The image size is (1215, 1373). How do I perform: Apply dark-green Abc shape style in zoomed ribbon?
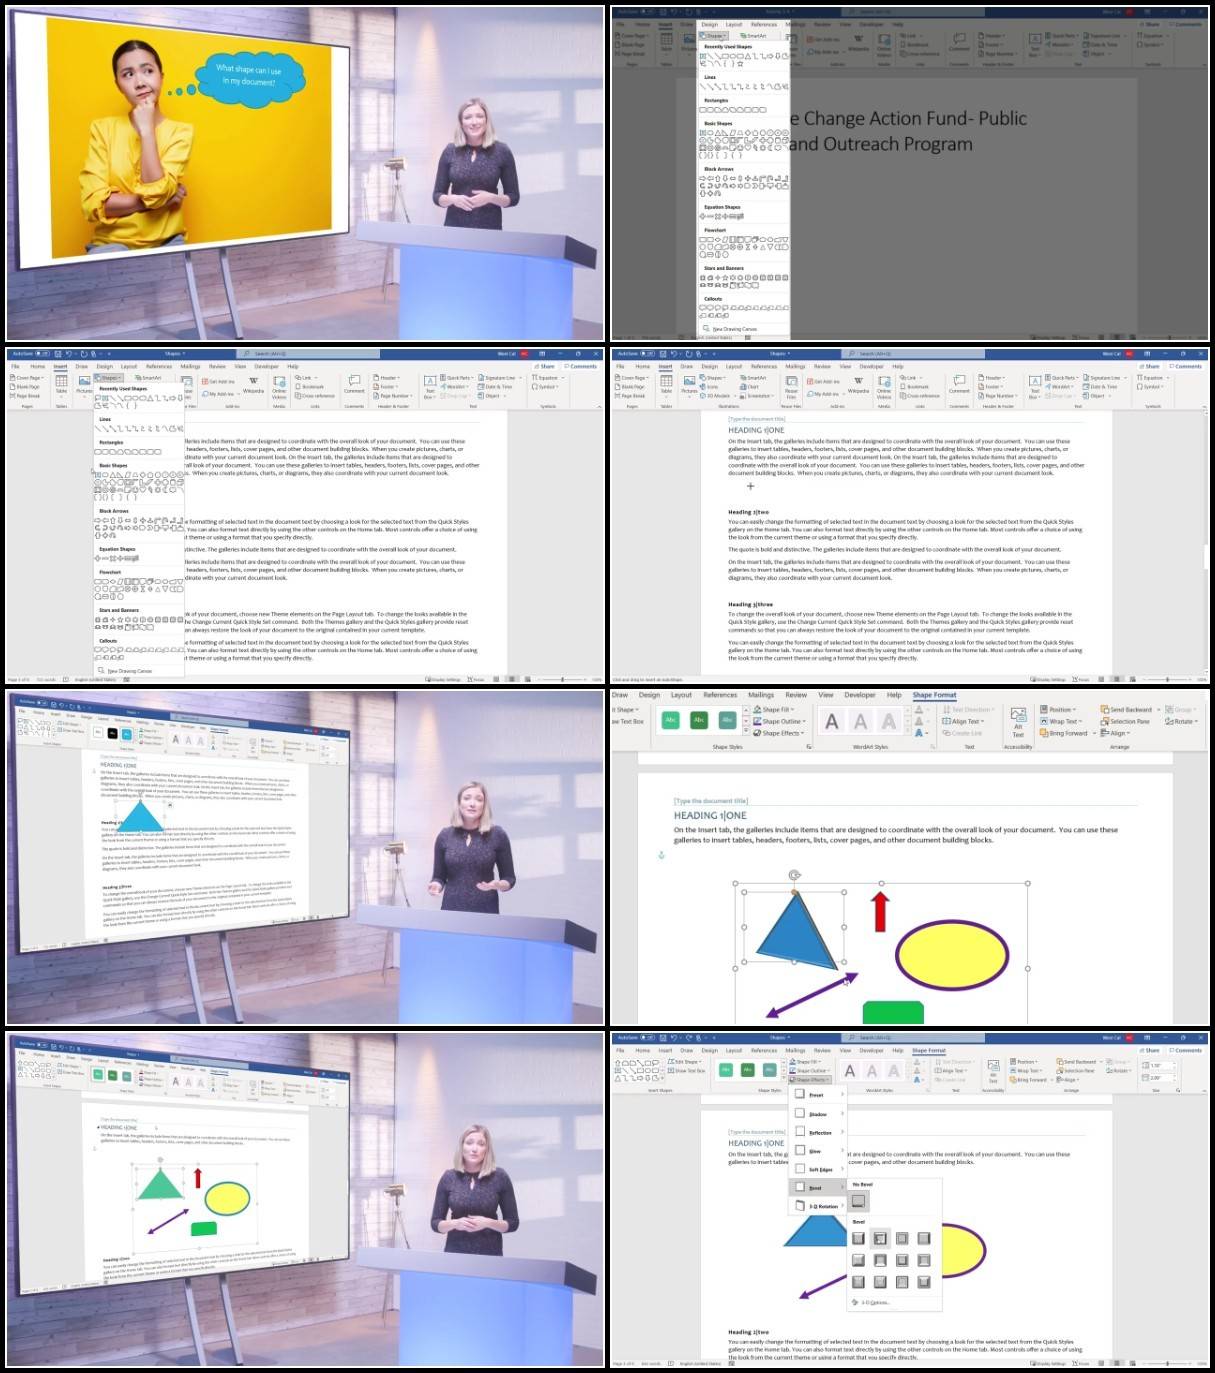(699, 720)
